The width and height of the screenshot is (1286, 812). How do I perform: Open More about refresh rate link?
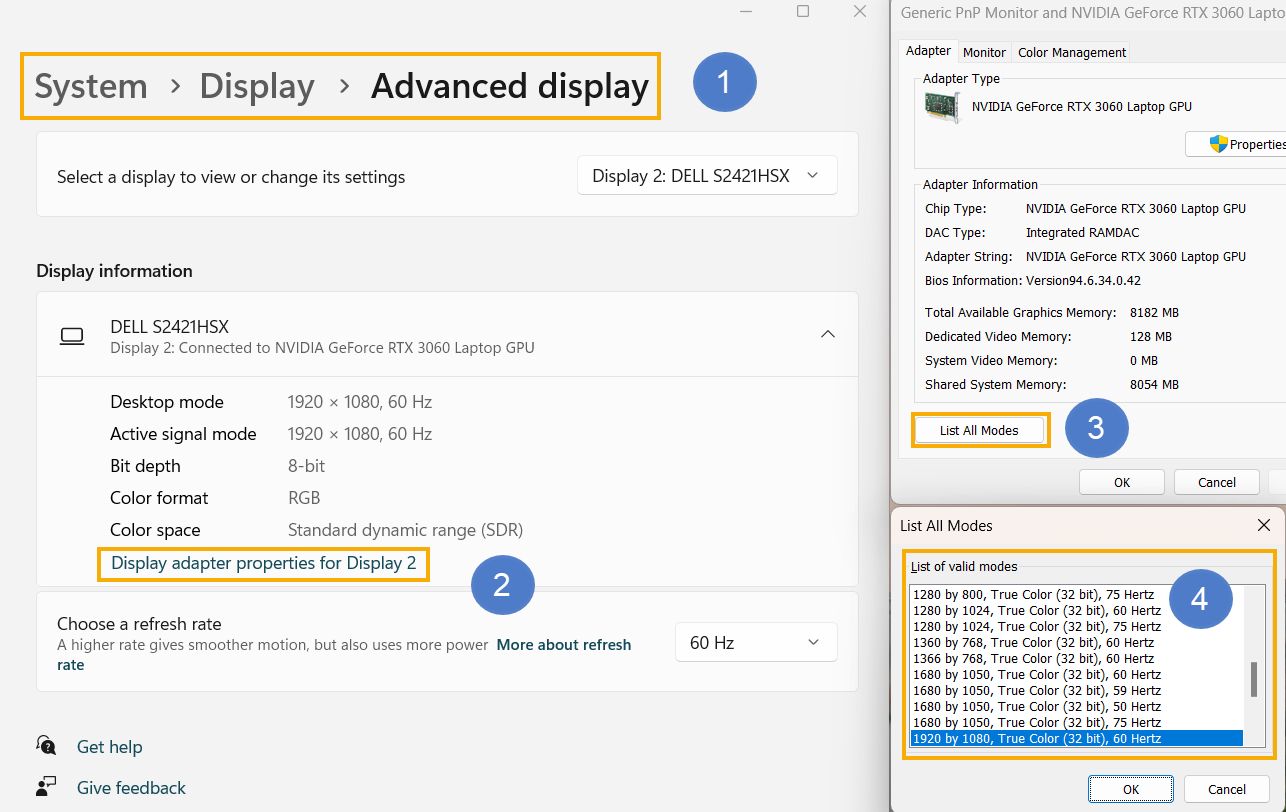coord(344,655)
